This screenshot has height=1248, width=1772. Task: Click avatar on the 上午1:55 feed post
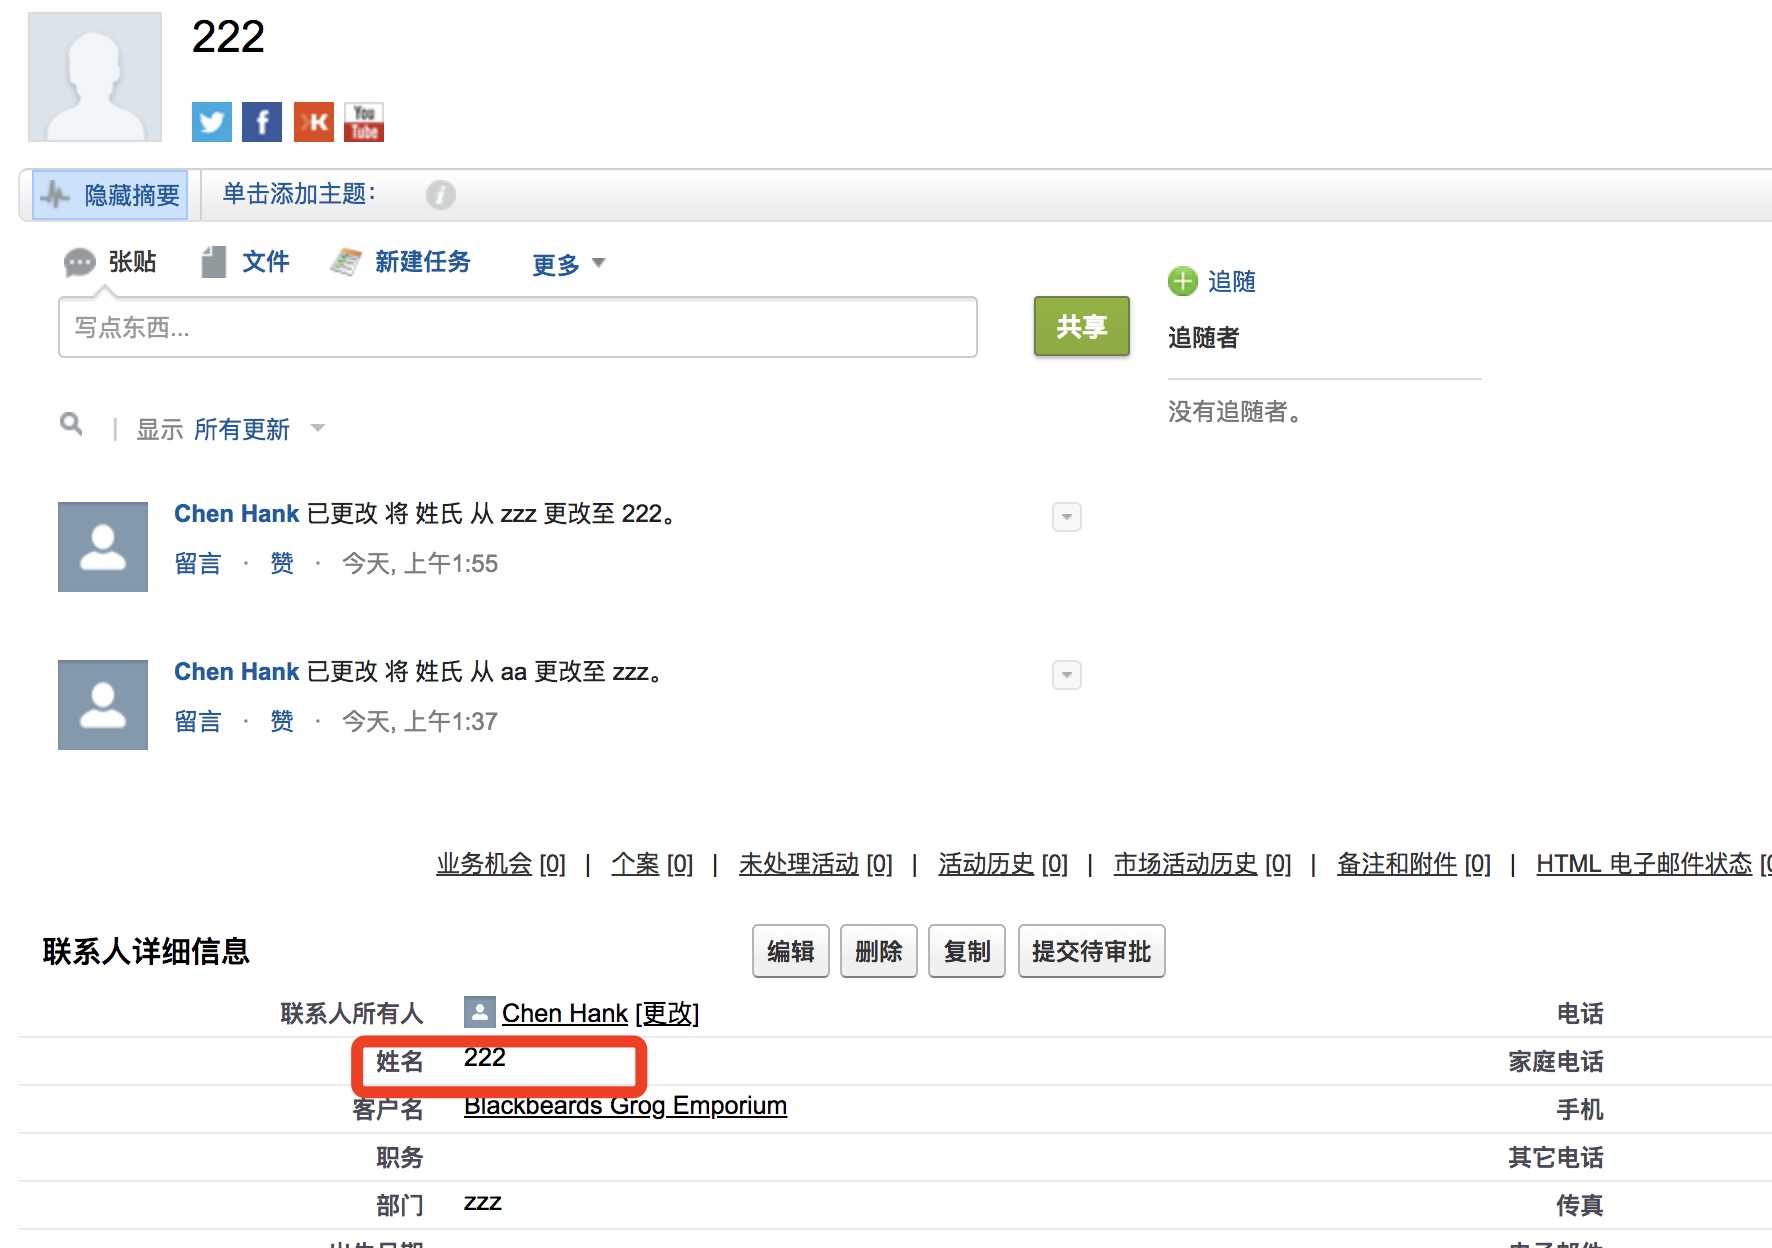coord(103,547)
